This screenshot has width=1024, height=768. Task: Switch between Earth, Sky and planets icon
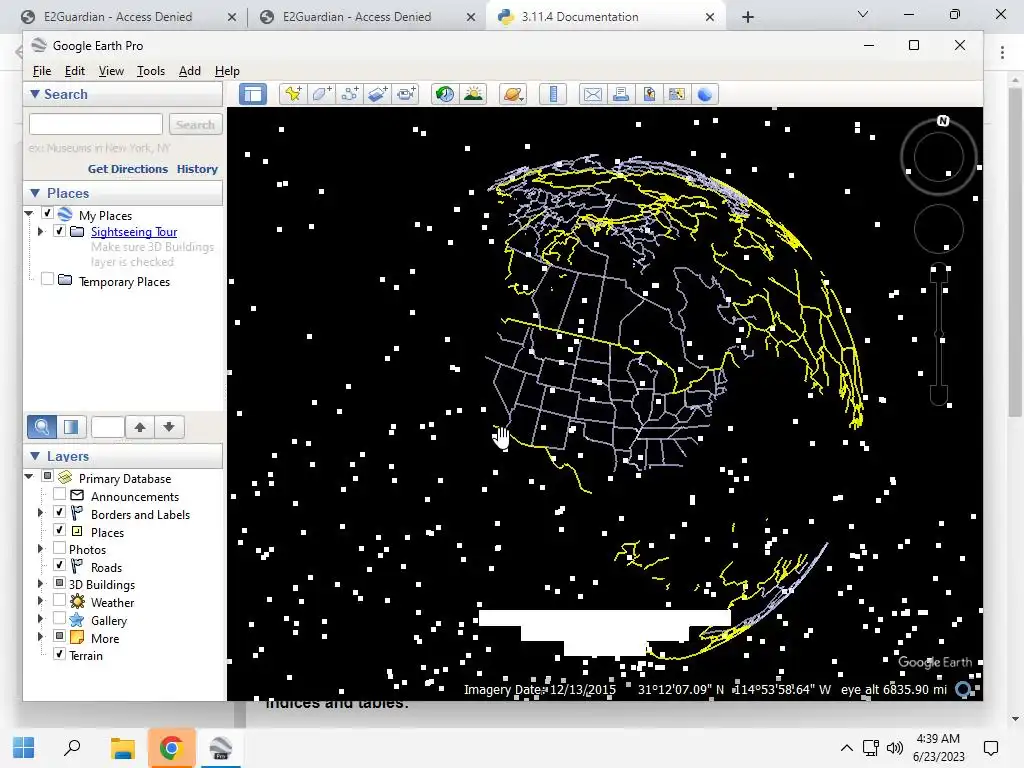(513, 94)
